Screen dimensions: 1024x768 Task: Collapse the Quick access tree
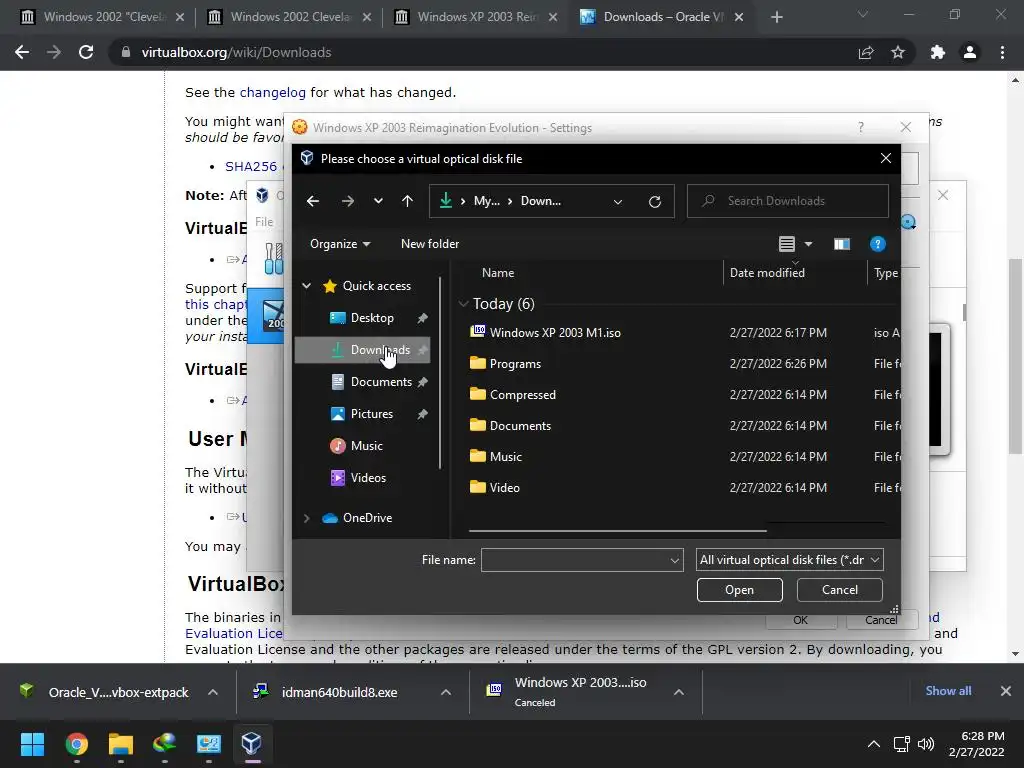tap(306, 286)
